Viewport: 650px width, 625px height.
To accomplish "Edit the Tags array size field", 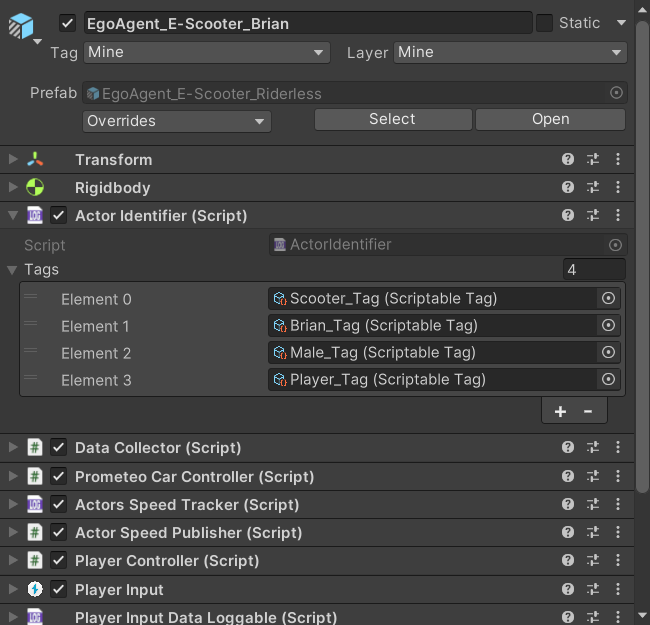I will 594,270.
